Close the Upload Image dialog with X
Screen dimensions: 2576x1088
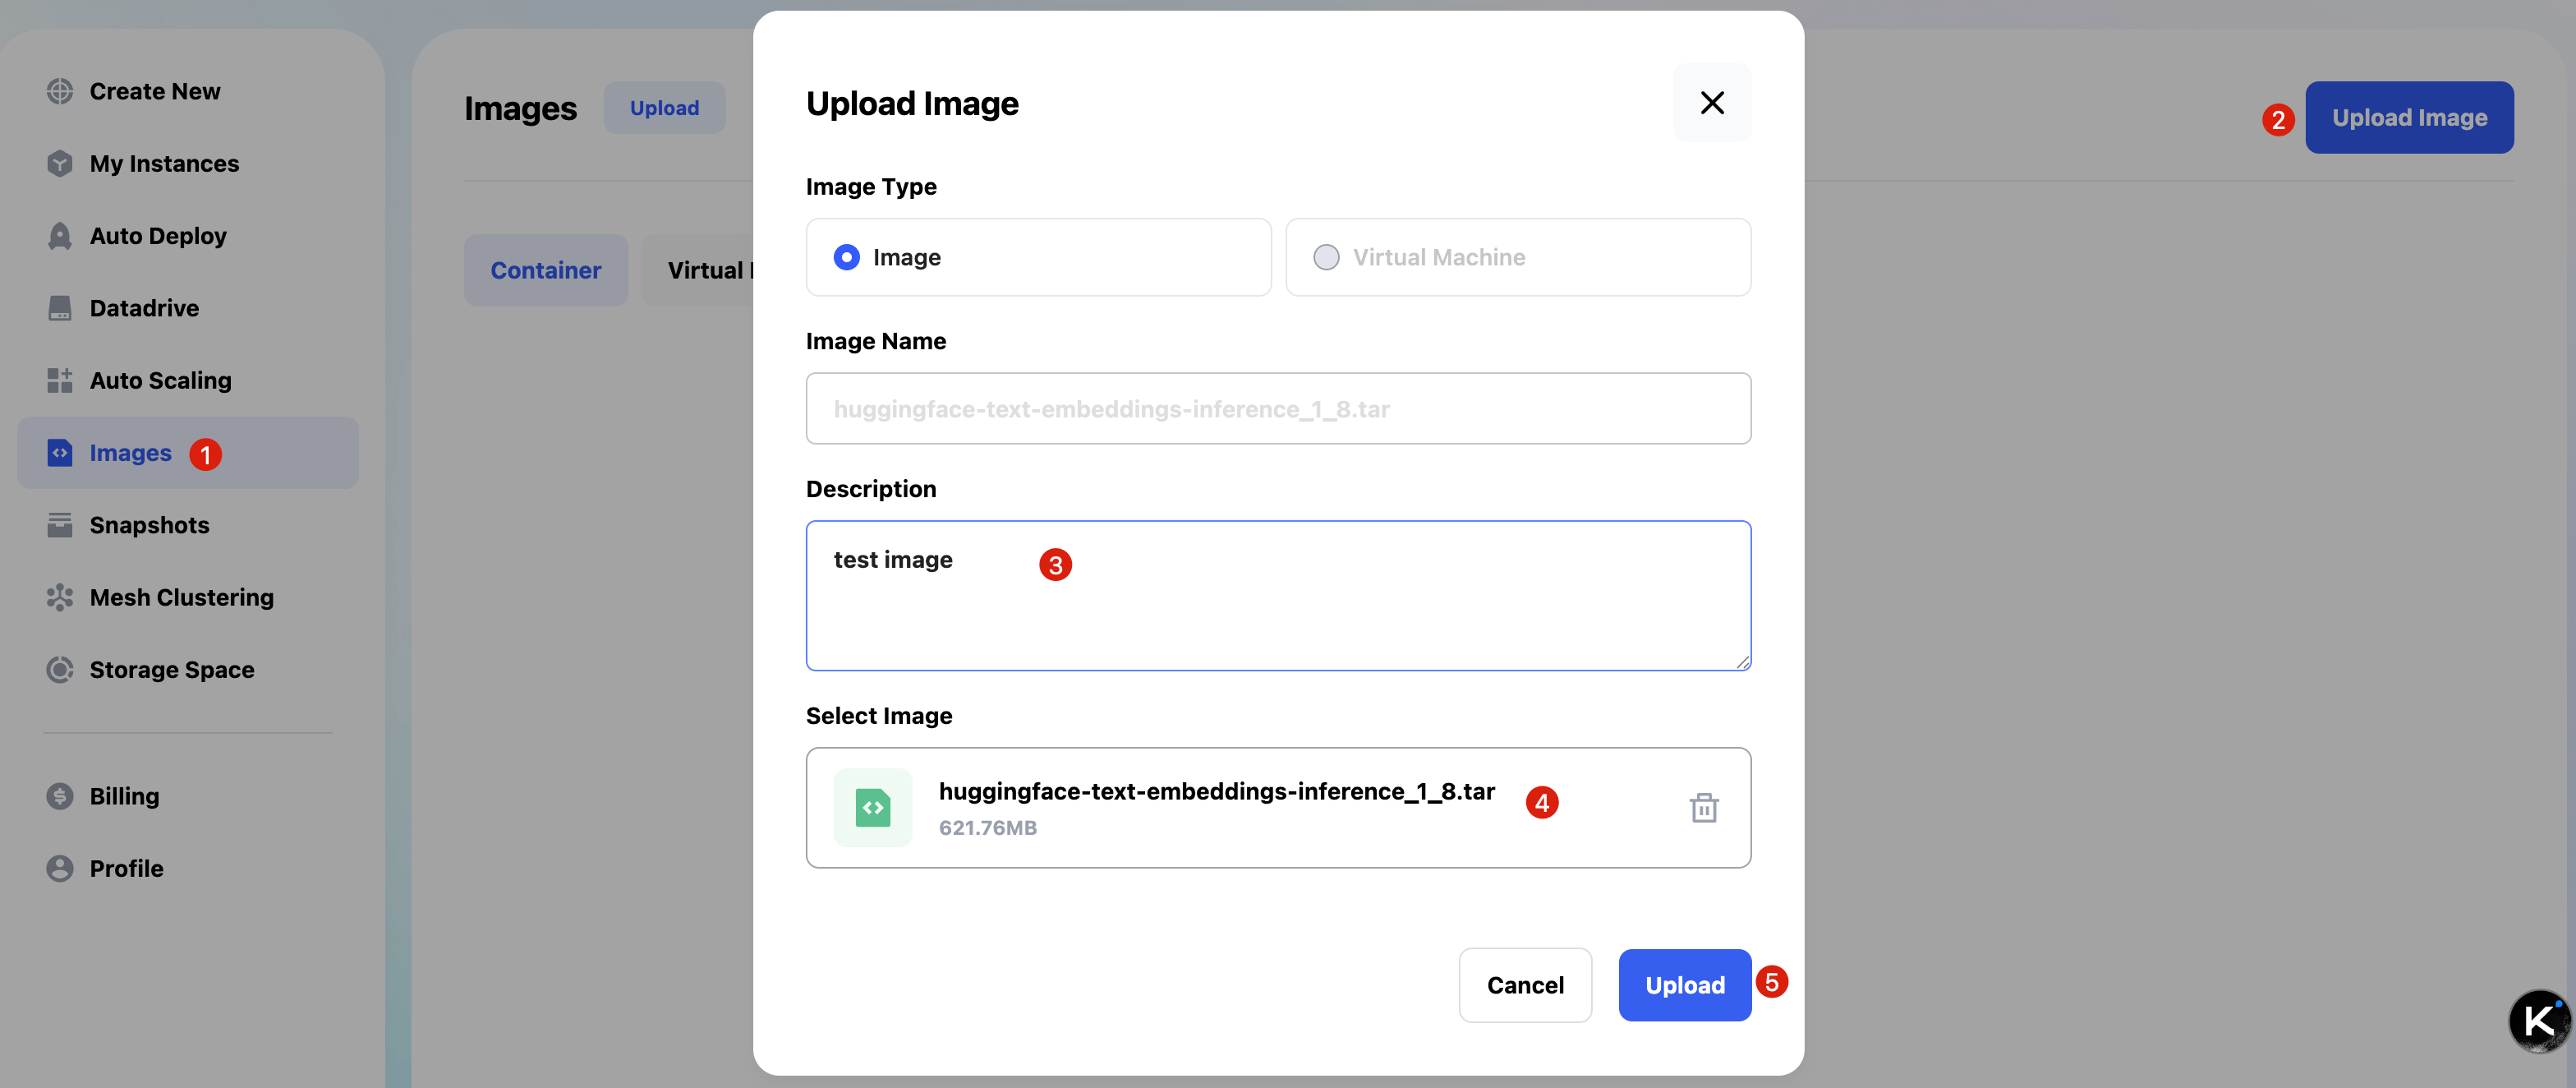(1711, 103)
